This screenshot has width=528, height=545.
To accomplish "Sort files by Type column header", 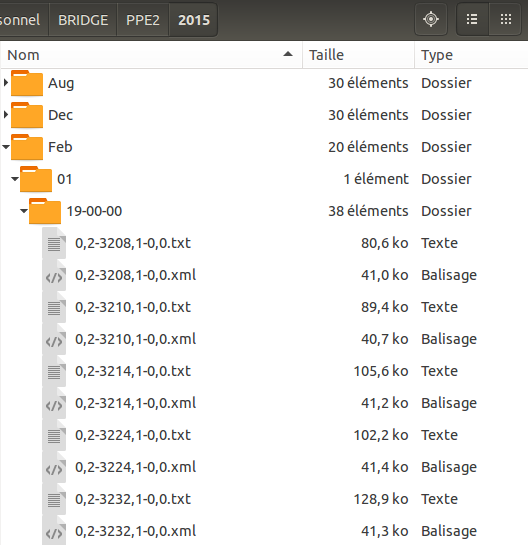I will pyautogui.click(x=471, y=55).
